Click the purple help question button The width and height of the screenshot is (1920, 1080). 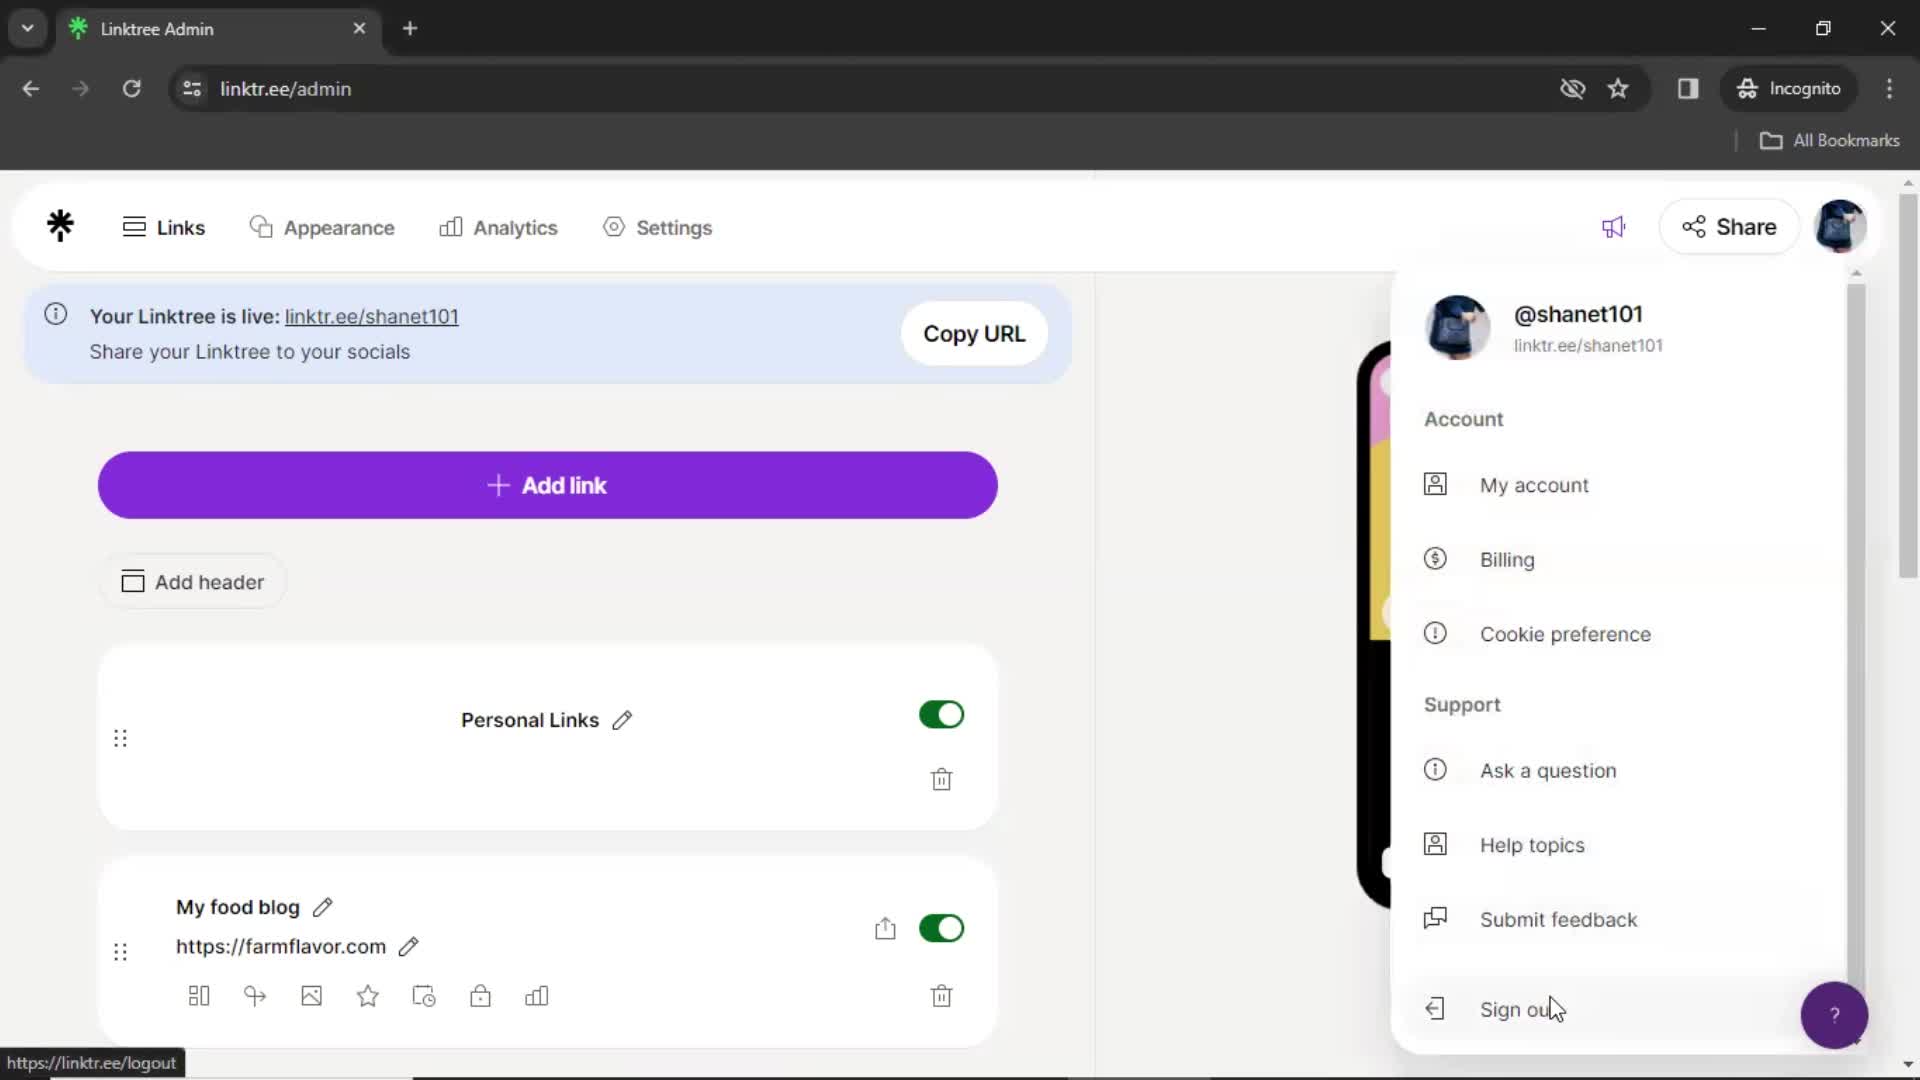tap(1834, 1015)
